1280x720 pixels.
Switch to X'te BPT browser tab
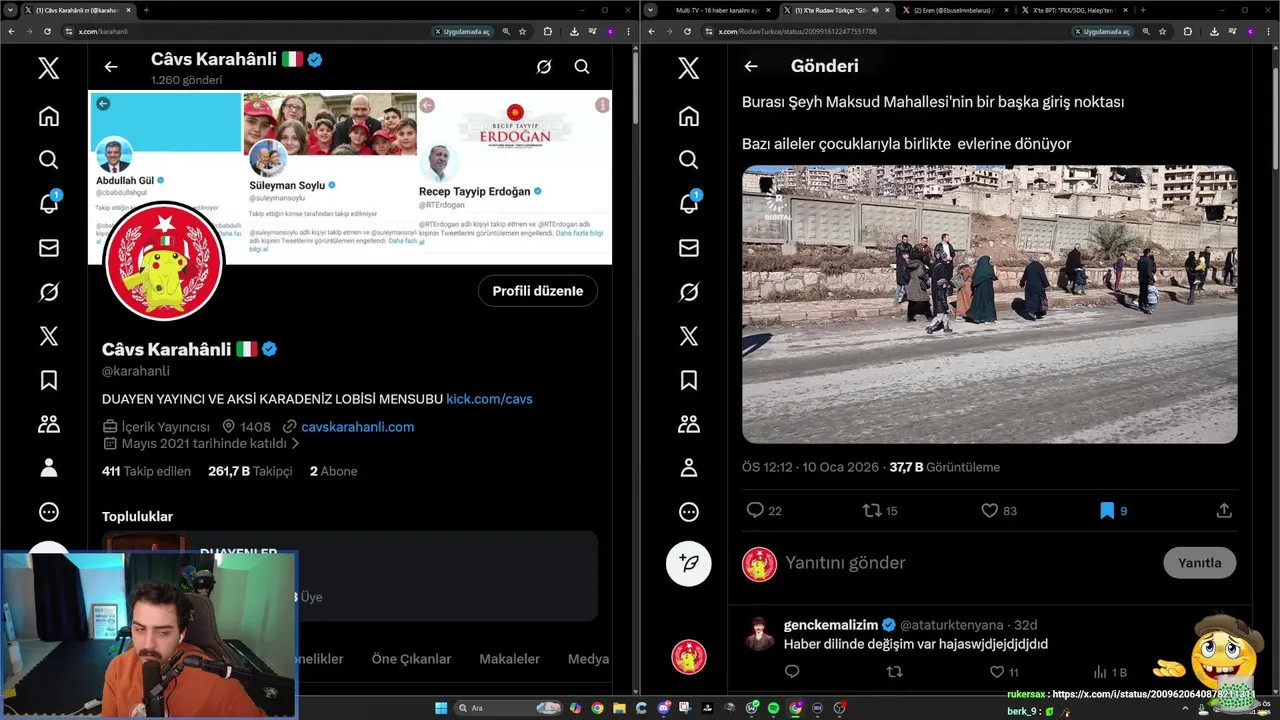click(x=1074, y=10)
